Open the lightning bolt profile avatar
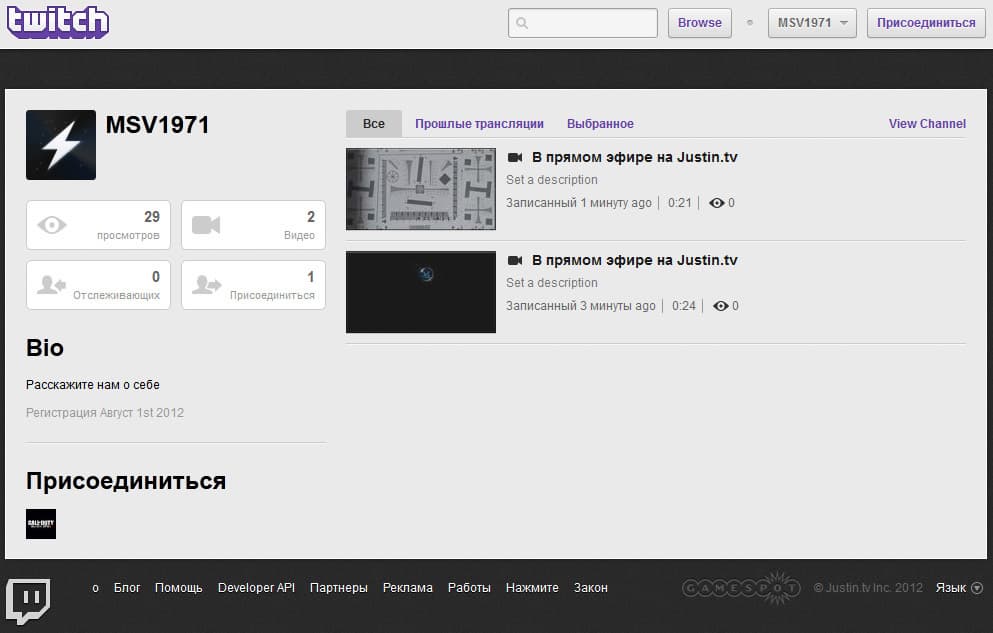 [x=61, y=145]
